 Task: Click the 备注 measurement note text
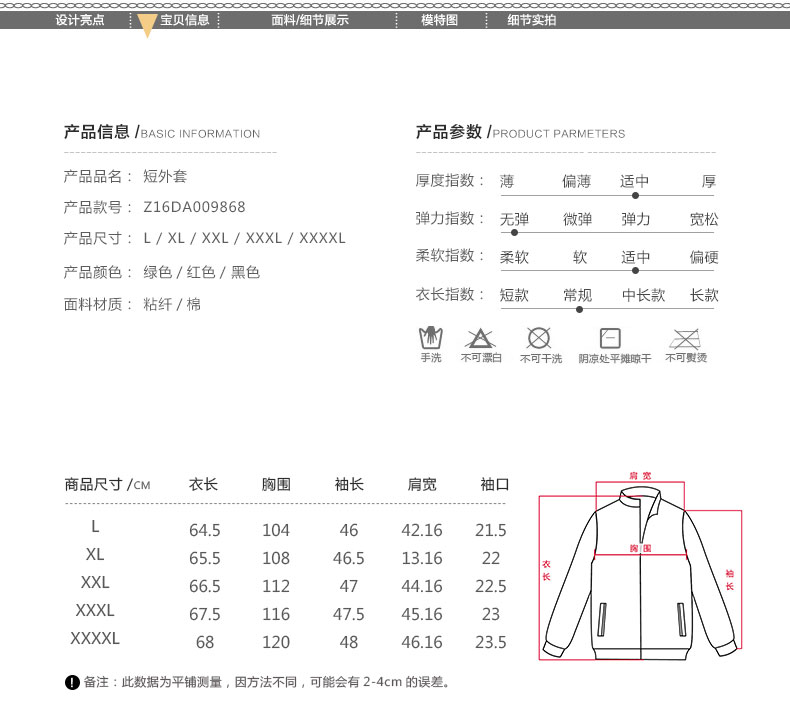click(266, 682)
